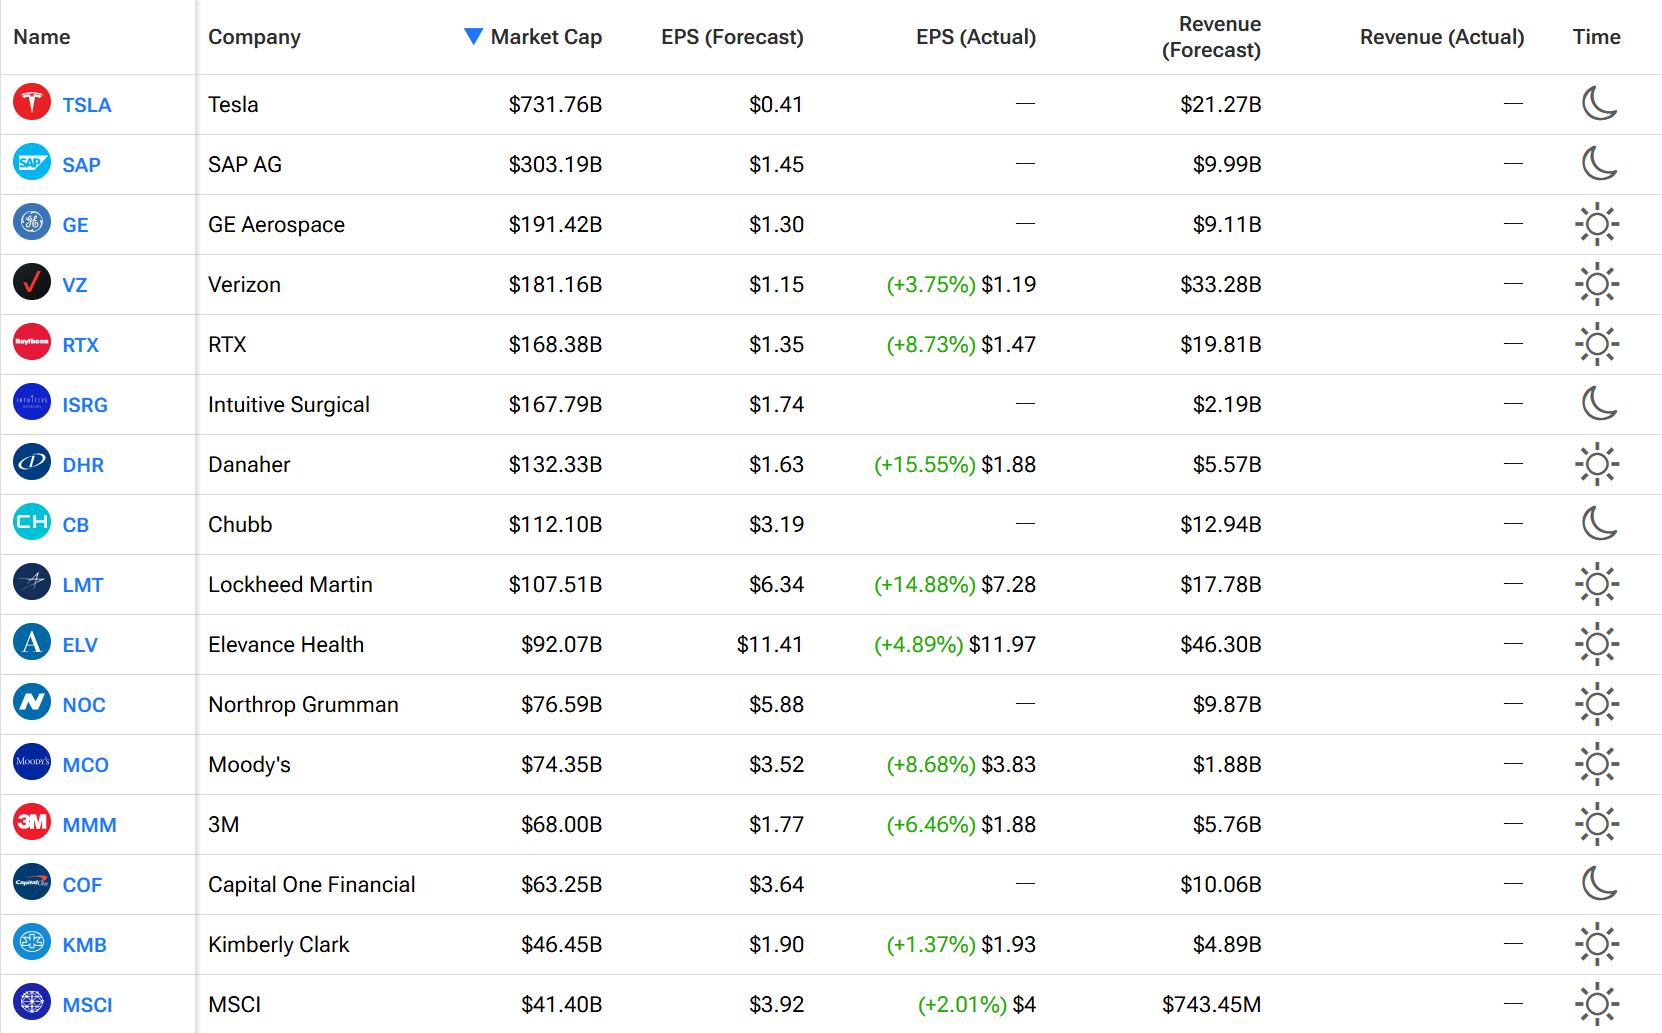Select Danaher's (+15.55%) $1.88 EPS cell
This screenshot has height=1033, width=1662.
tap(955, 464)
